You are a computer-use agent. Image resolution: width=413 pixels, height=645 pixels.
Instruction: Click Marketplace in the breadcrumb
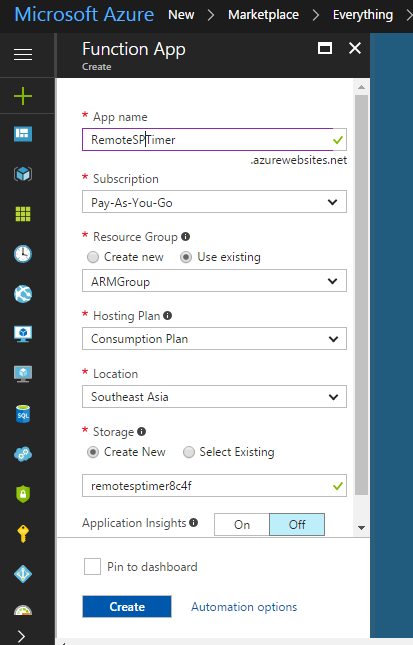click(263, 15)
